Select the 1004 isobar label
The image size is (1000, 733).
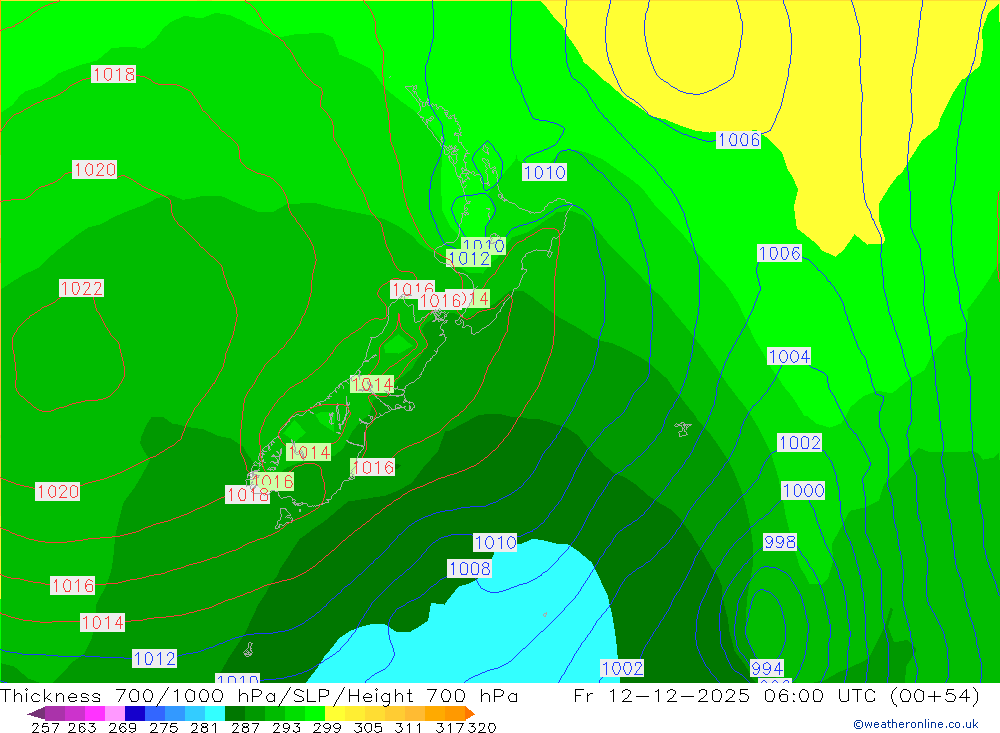[x=789, y=356]
